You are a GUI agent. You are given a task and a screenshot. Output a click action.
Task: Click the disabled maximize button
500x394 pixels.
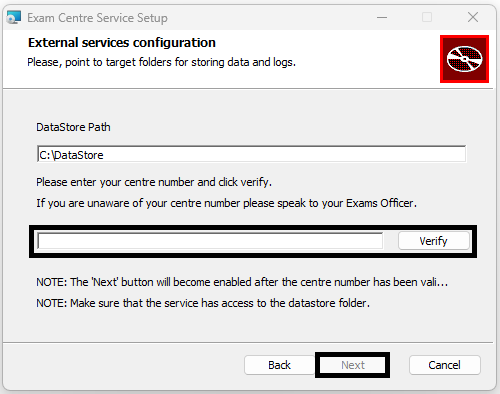427,17
